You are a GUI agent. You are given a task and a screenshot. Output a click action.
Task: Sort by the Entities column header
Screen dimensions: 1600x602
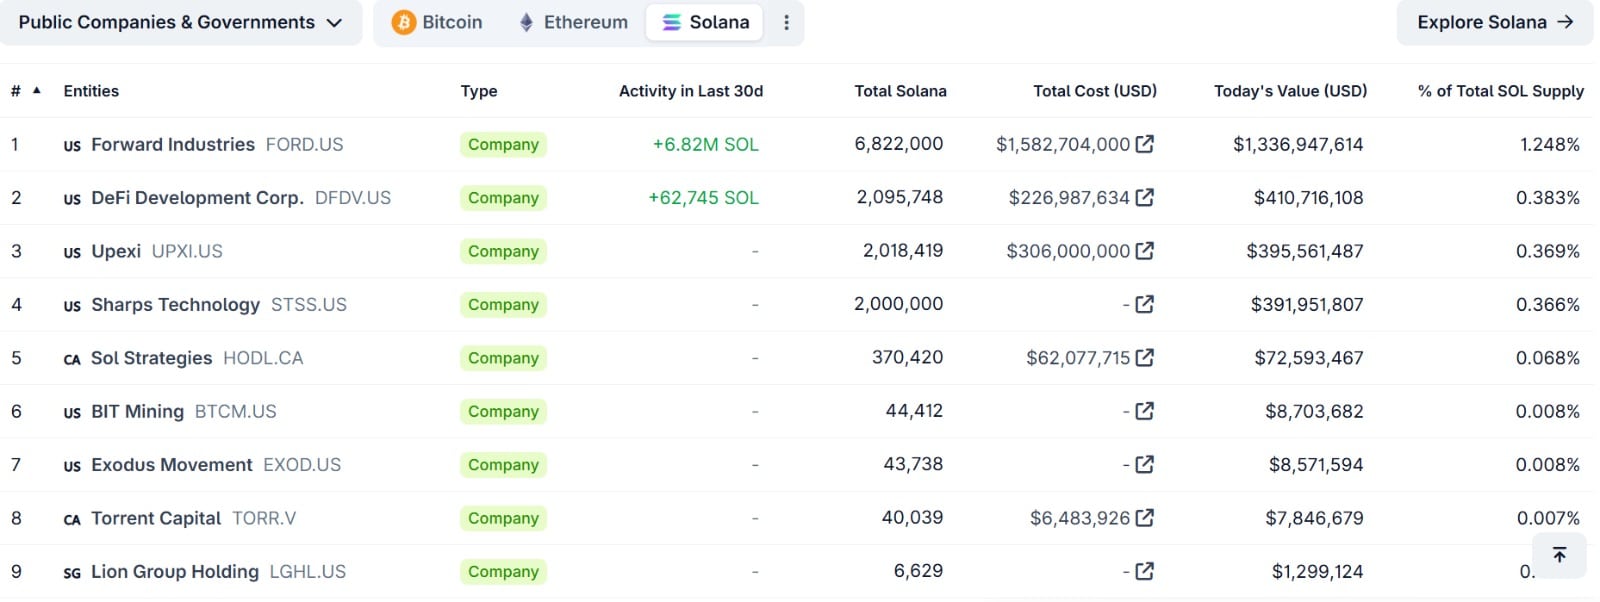91,90
